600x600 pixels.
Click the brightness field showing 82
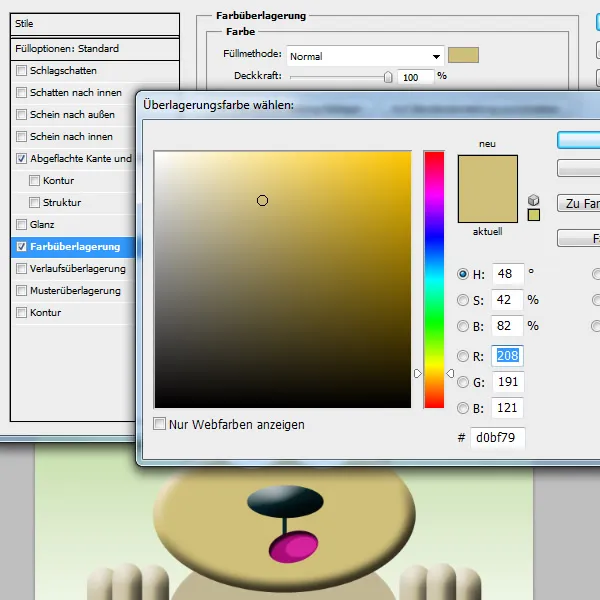point(507,326)
